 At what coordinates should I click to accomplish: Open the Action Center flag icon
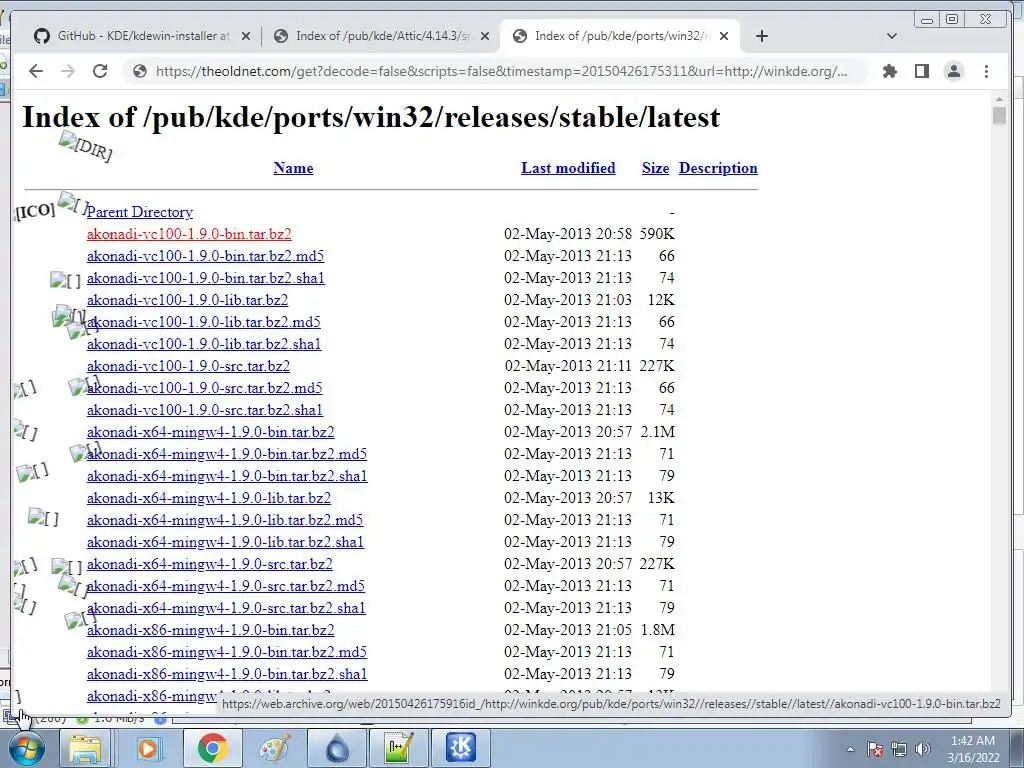pyautogui.click(x=875, y=750)
